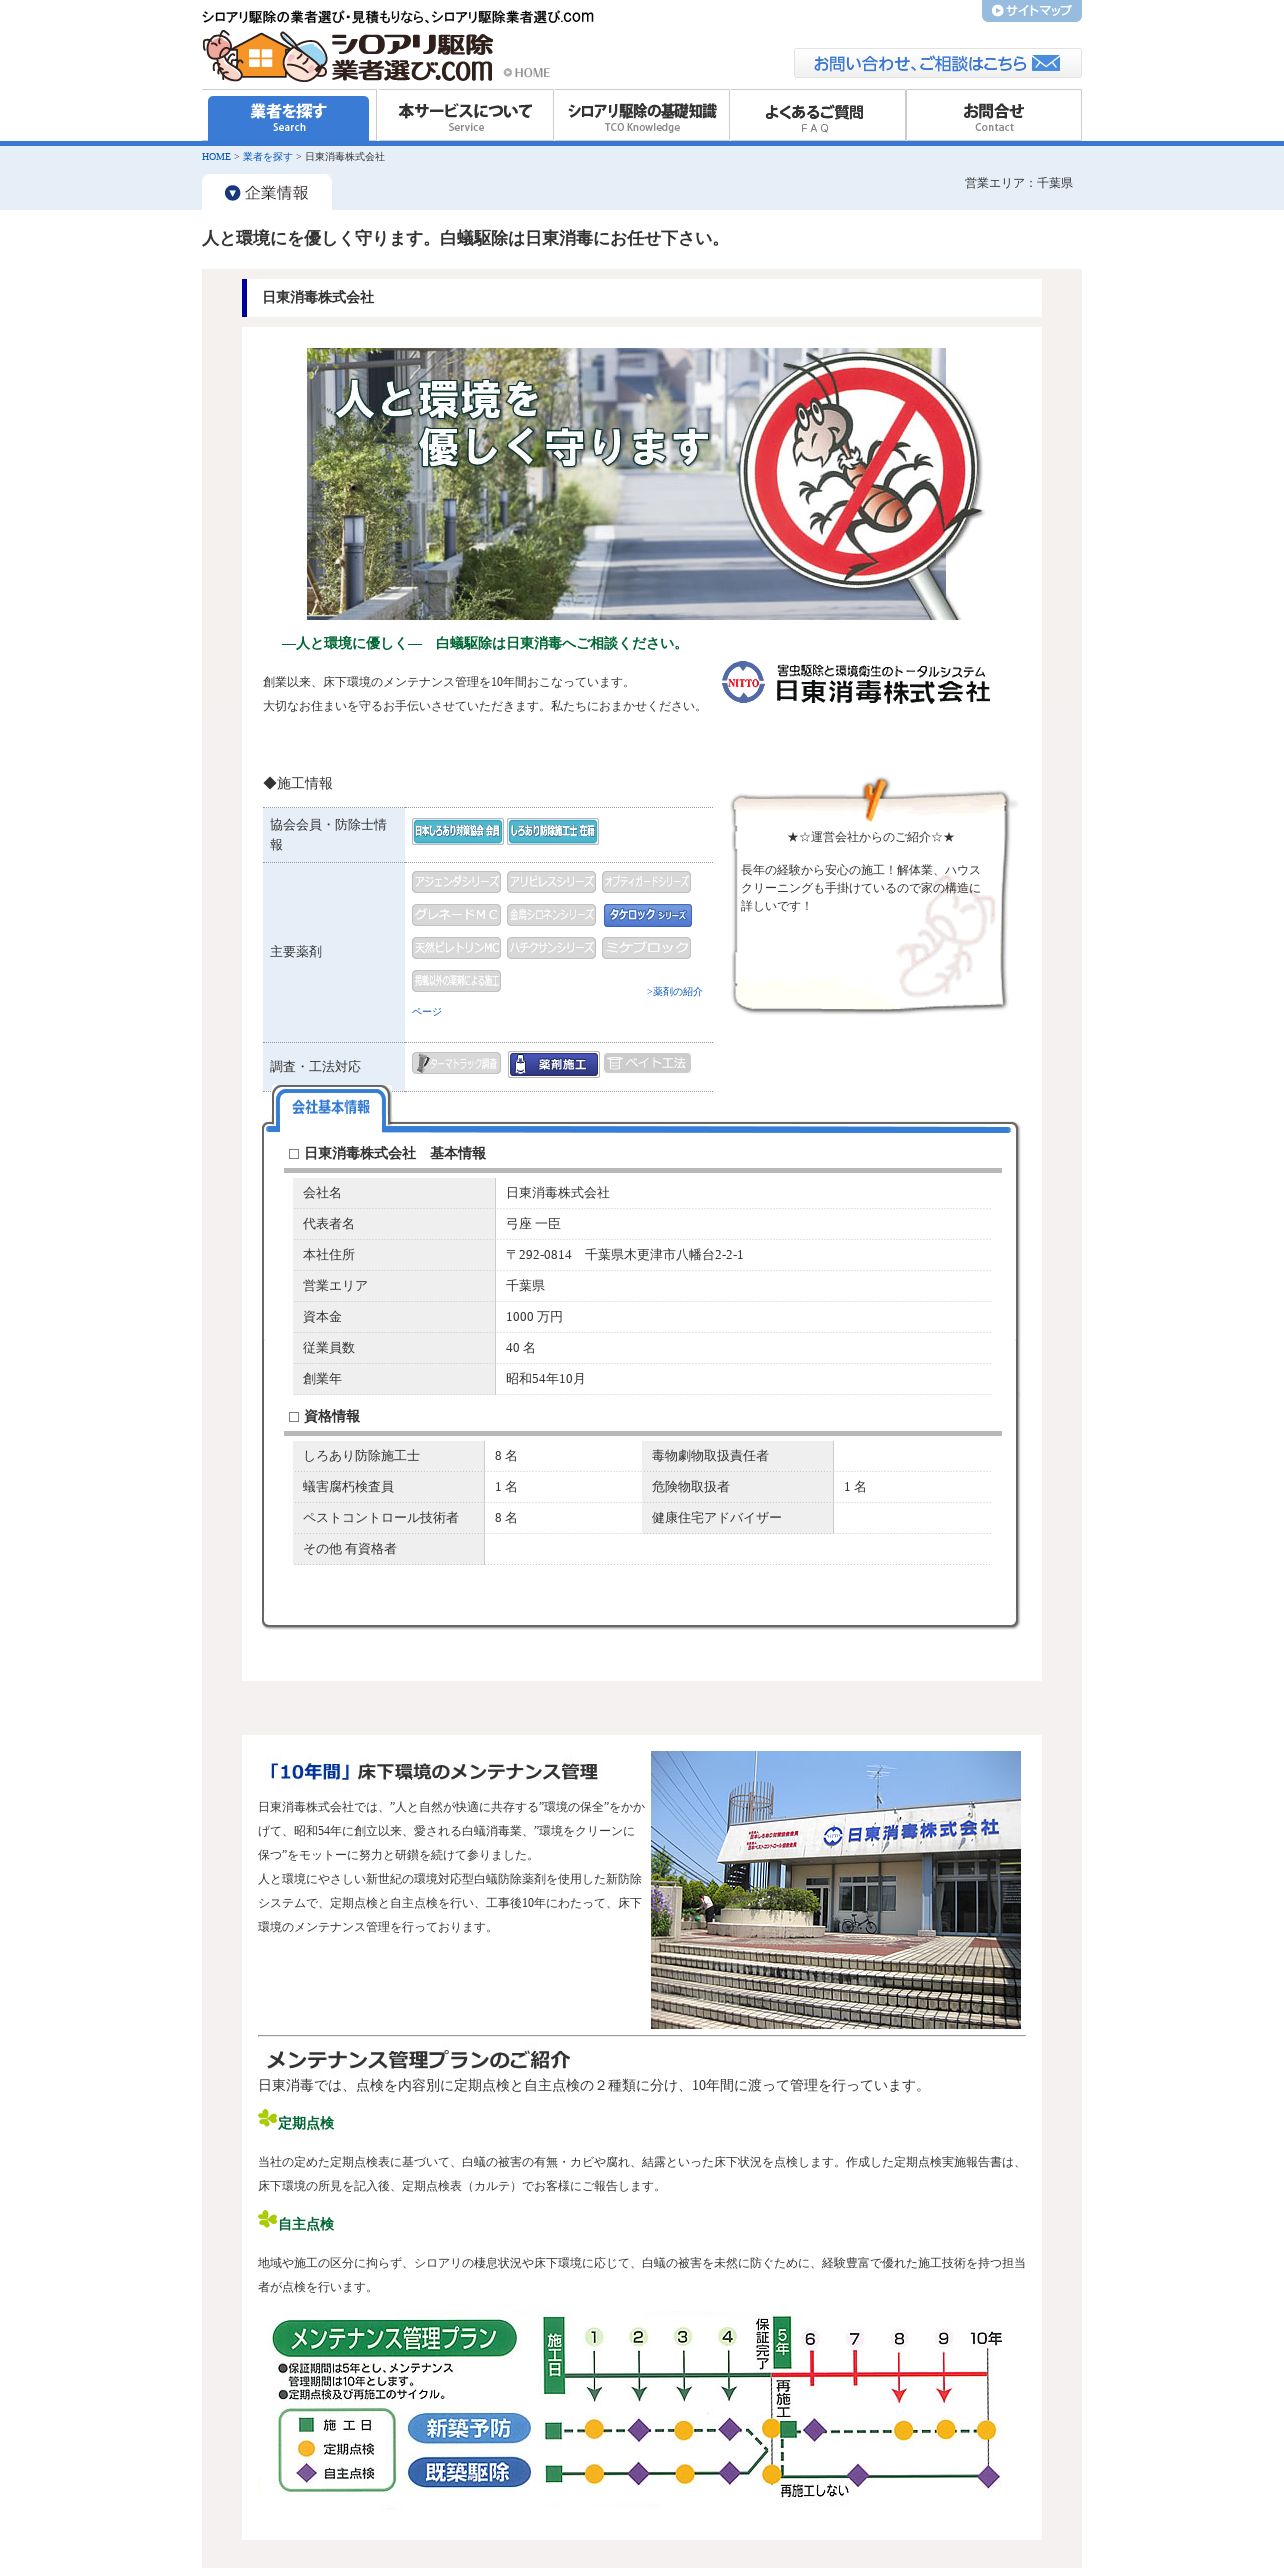The height and width of the screenshot is (2568, 1284).
Task: Click the clover icon beside 自主点検
Action: [x=267, y=2219]
